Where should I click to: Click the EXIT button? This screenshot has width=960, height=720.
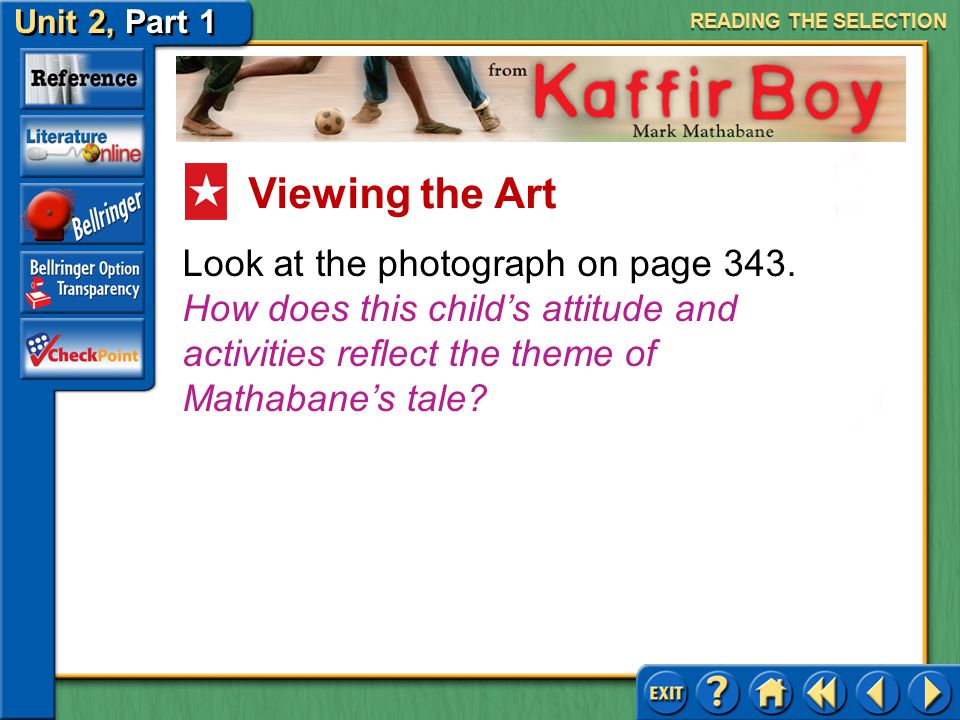coord(666,693)
